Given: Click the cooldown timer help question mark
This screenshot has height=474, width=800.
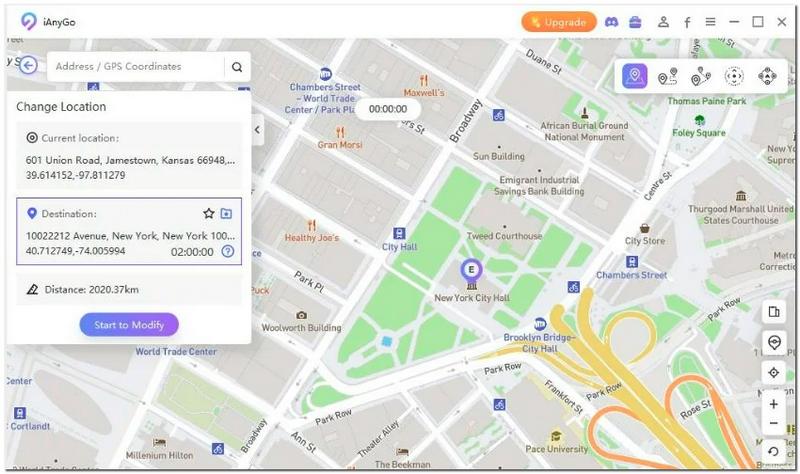Looking at the screenshot, I should 228,251.
